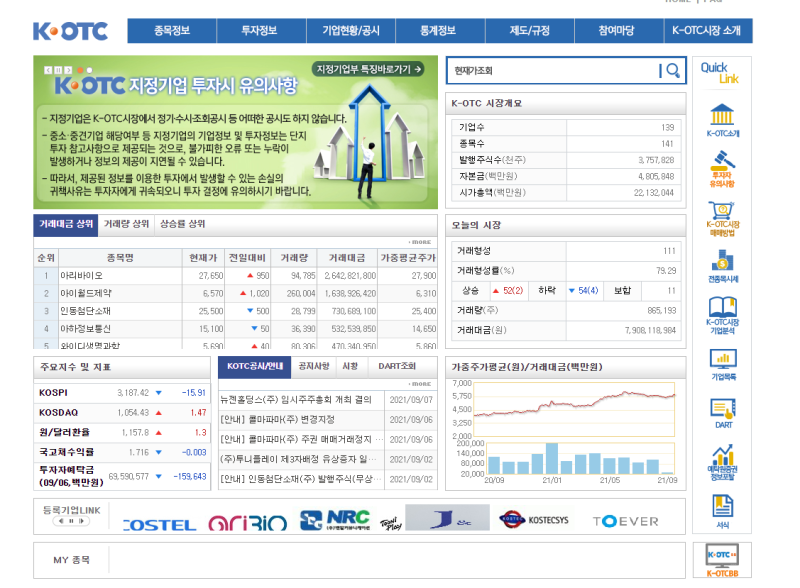Pause the 등록기업LINK logo rotation
Image resolution: width=800 pixels, height=588 pixels.
(x=71, y=521)
